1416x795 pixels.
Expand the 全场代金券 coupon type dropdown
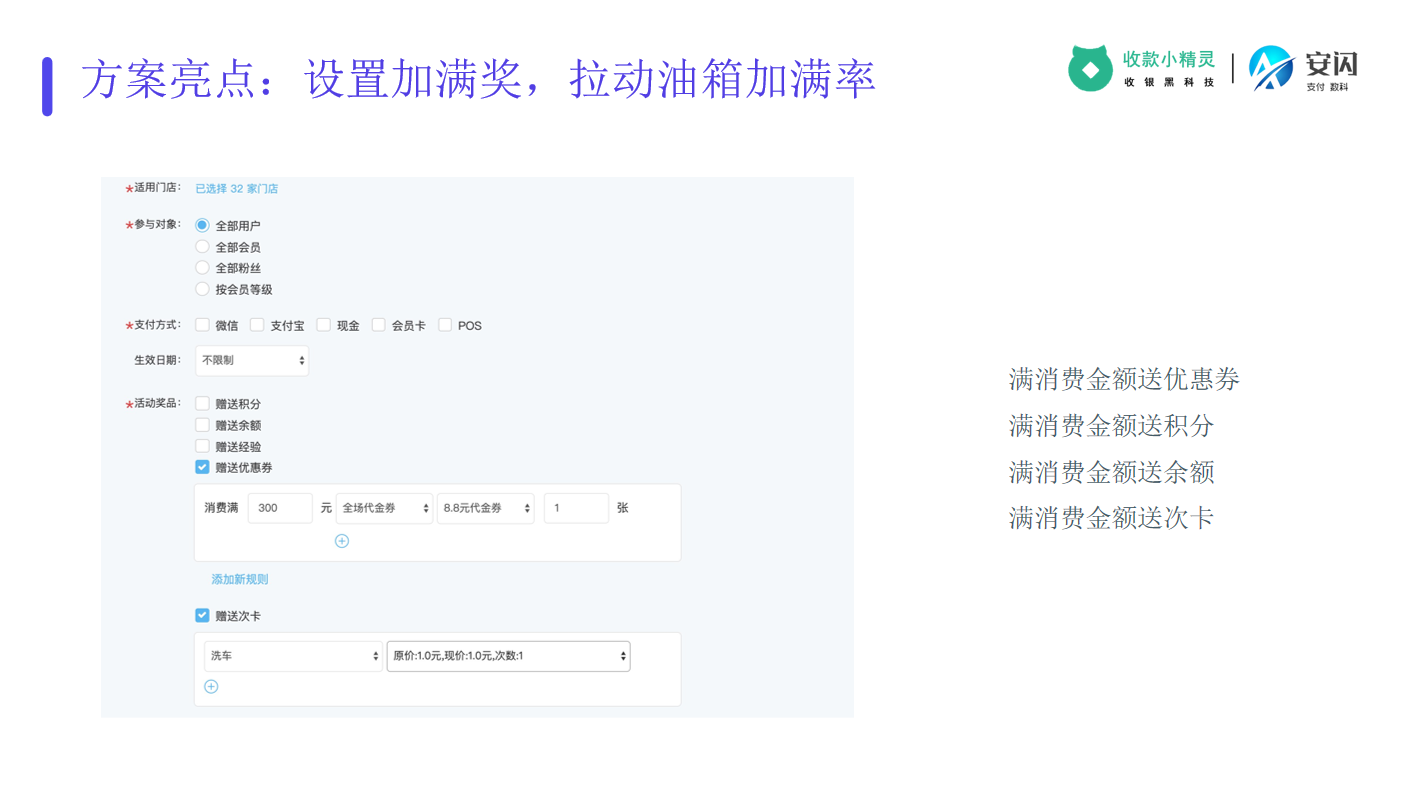(x=385, y=508)
